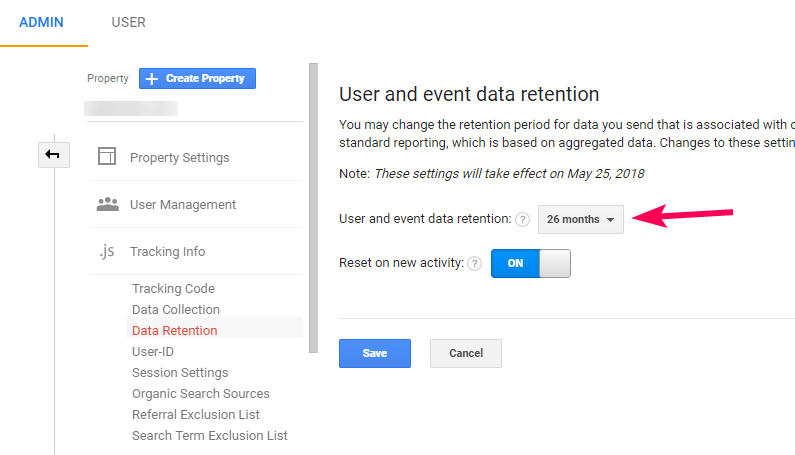Screen dimensions: 795x455
Task: Click help icon beside Reset on new activity
Action: [475, 264]
